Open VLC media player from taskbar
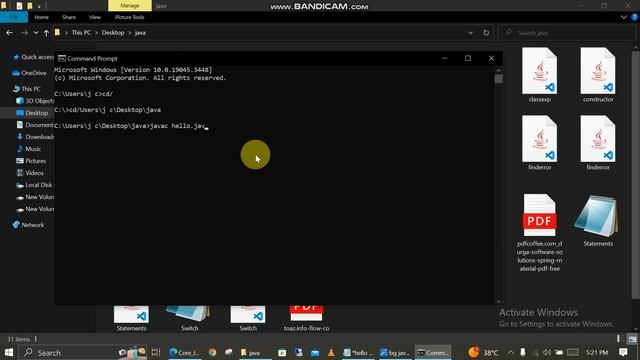Image resolution: width=640 pixels, height=360 pixels. click(331, 352)
